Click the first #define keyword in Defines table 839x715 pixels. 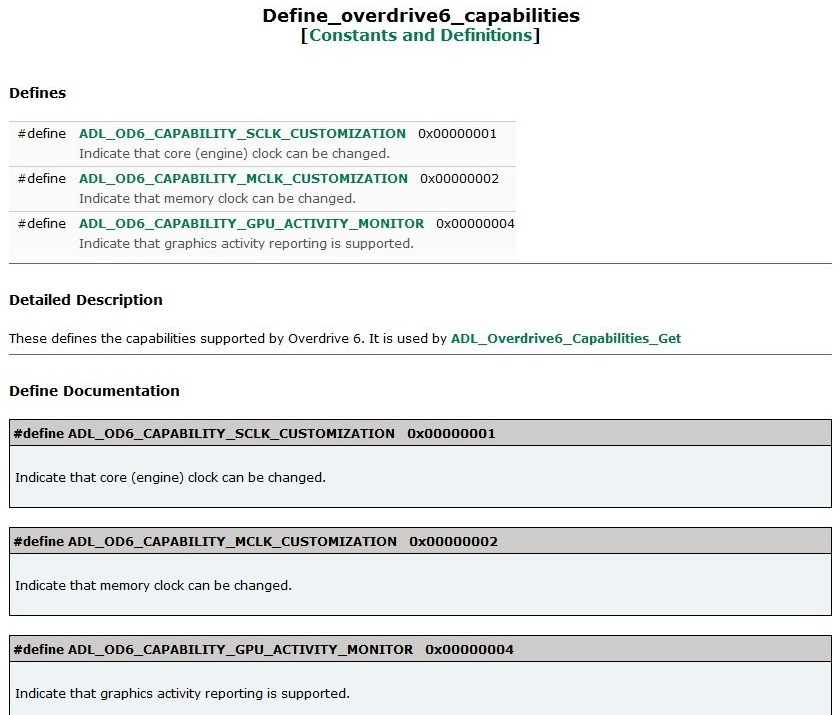(x=42, y=134)
